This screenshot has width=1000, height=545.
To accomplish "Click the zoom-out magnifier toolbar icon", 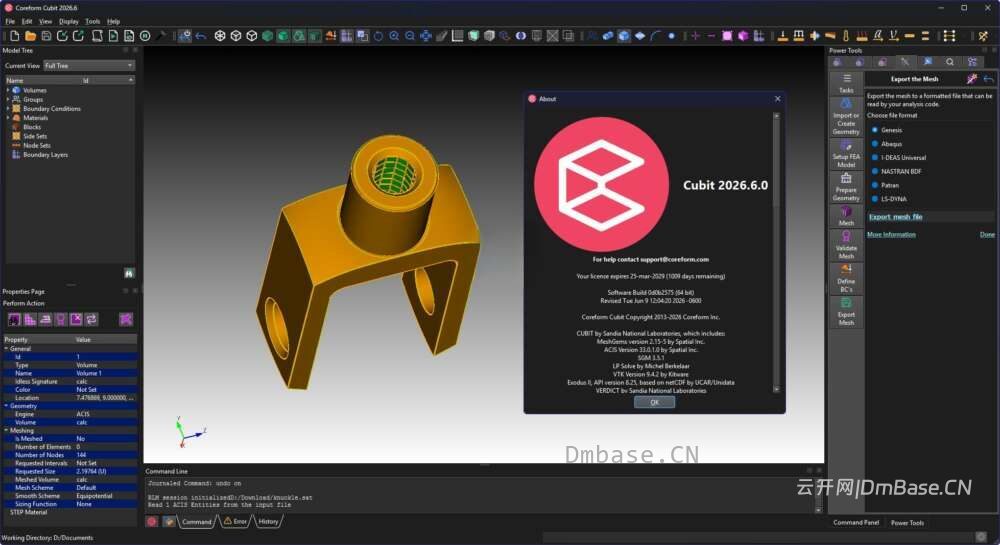I will (410, 36).
